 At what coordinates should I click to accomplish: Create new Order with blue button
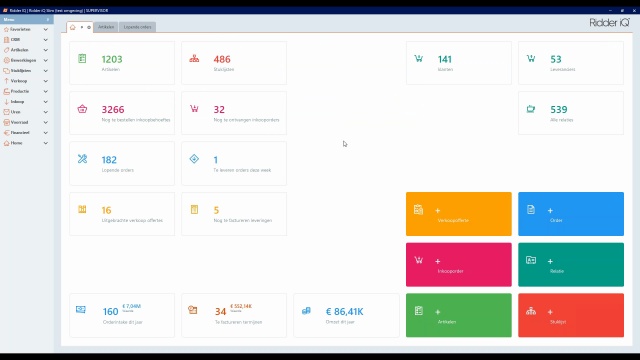(x=571, y=214)
